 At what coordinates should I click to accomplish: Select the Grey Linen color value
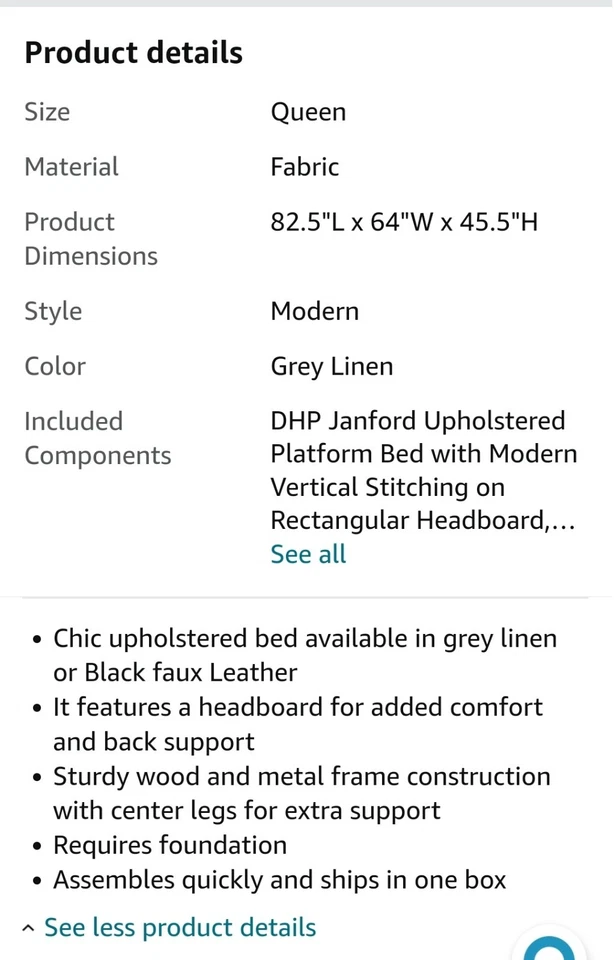pos(331,366)
